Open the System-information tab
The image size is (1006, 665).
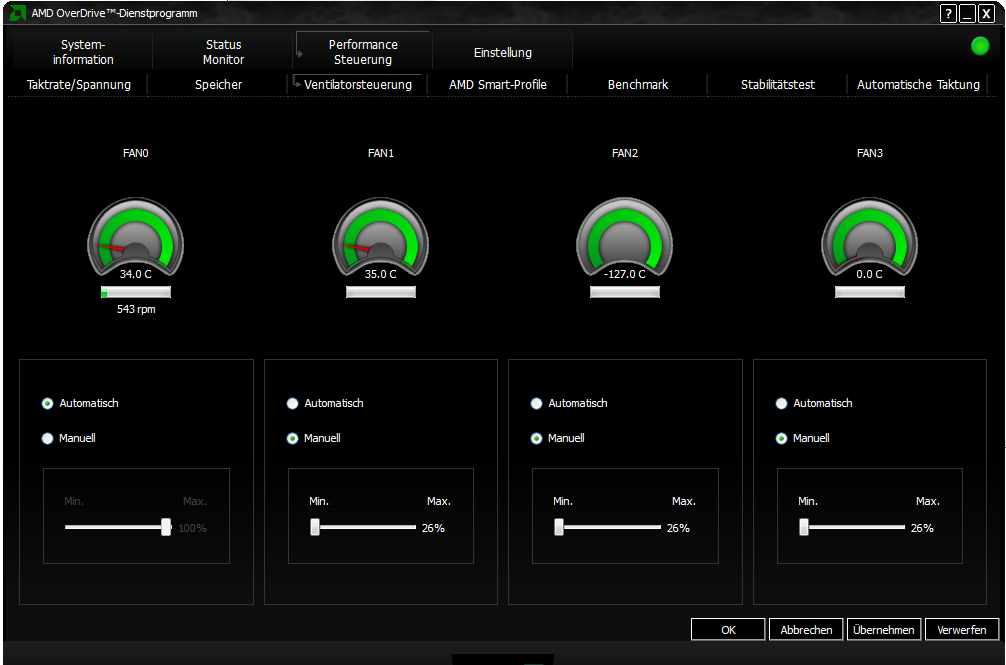point(83,52)
